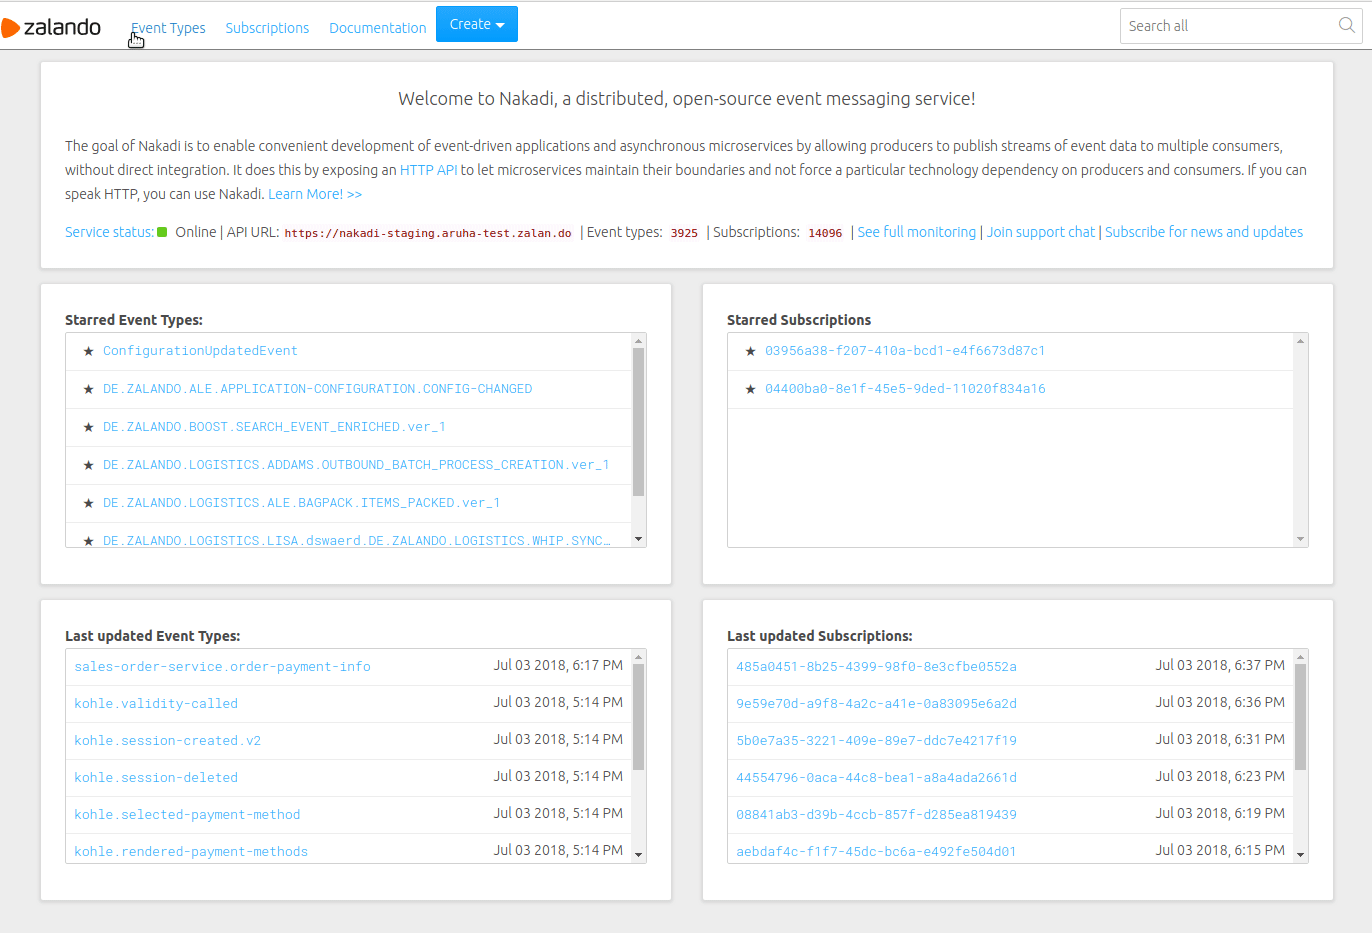
Task: Click the green service status indicator
Action: tap(162, 232)
